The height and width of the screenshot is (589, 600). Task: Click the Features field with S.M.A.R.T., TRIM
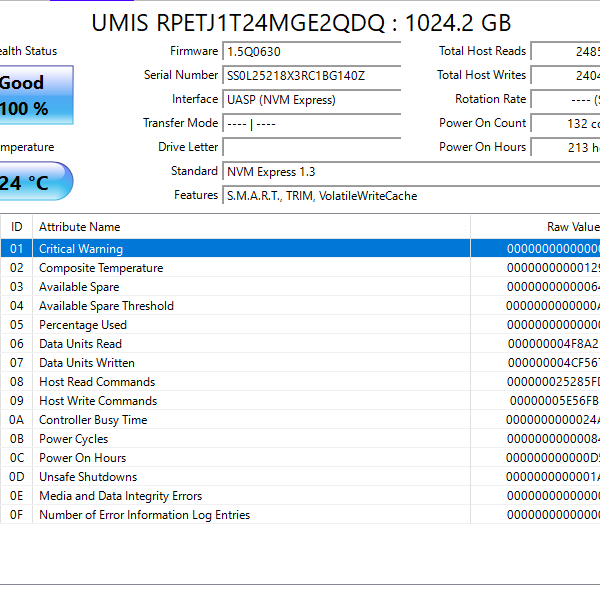(411, 196)
